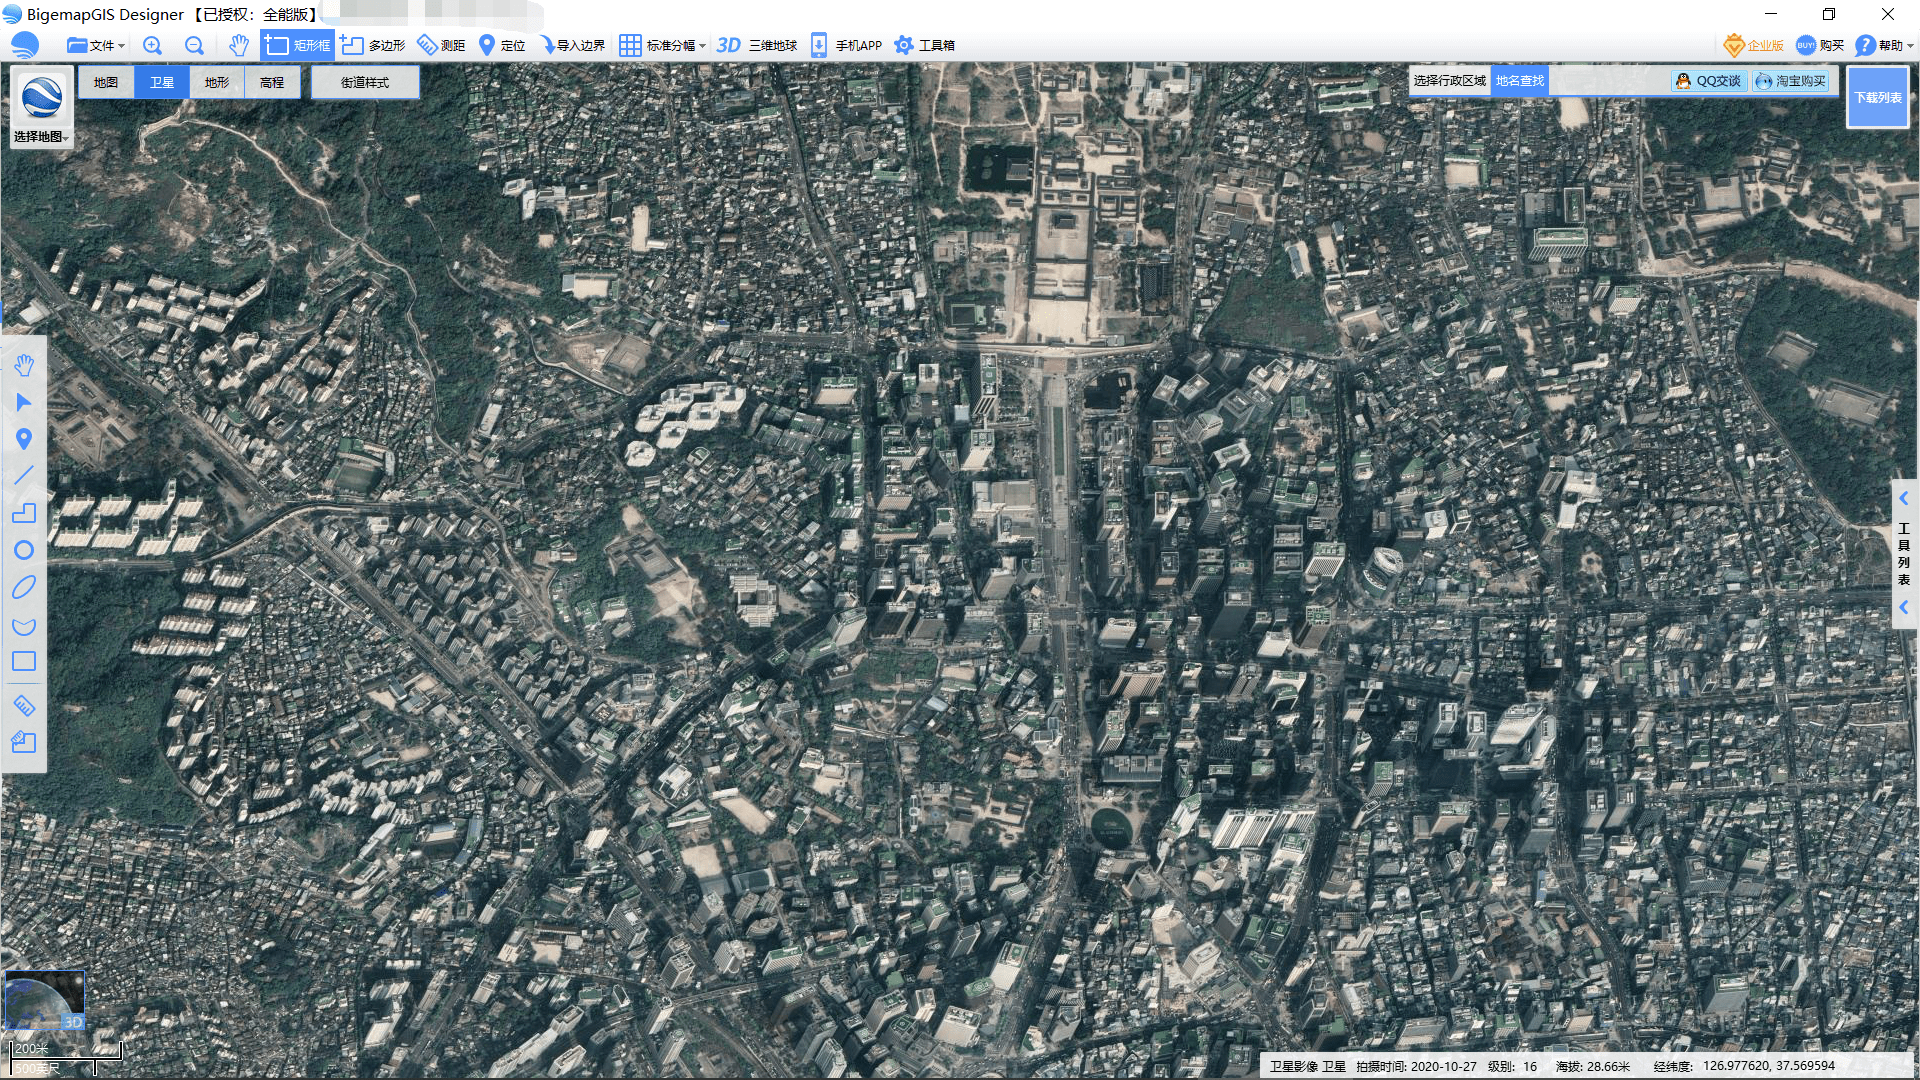Viewport: 1920px width, 1080px height.
Task: Click the zoom in magnifier icon
Action: click(x=152, y=45)
